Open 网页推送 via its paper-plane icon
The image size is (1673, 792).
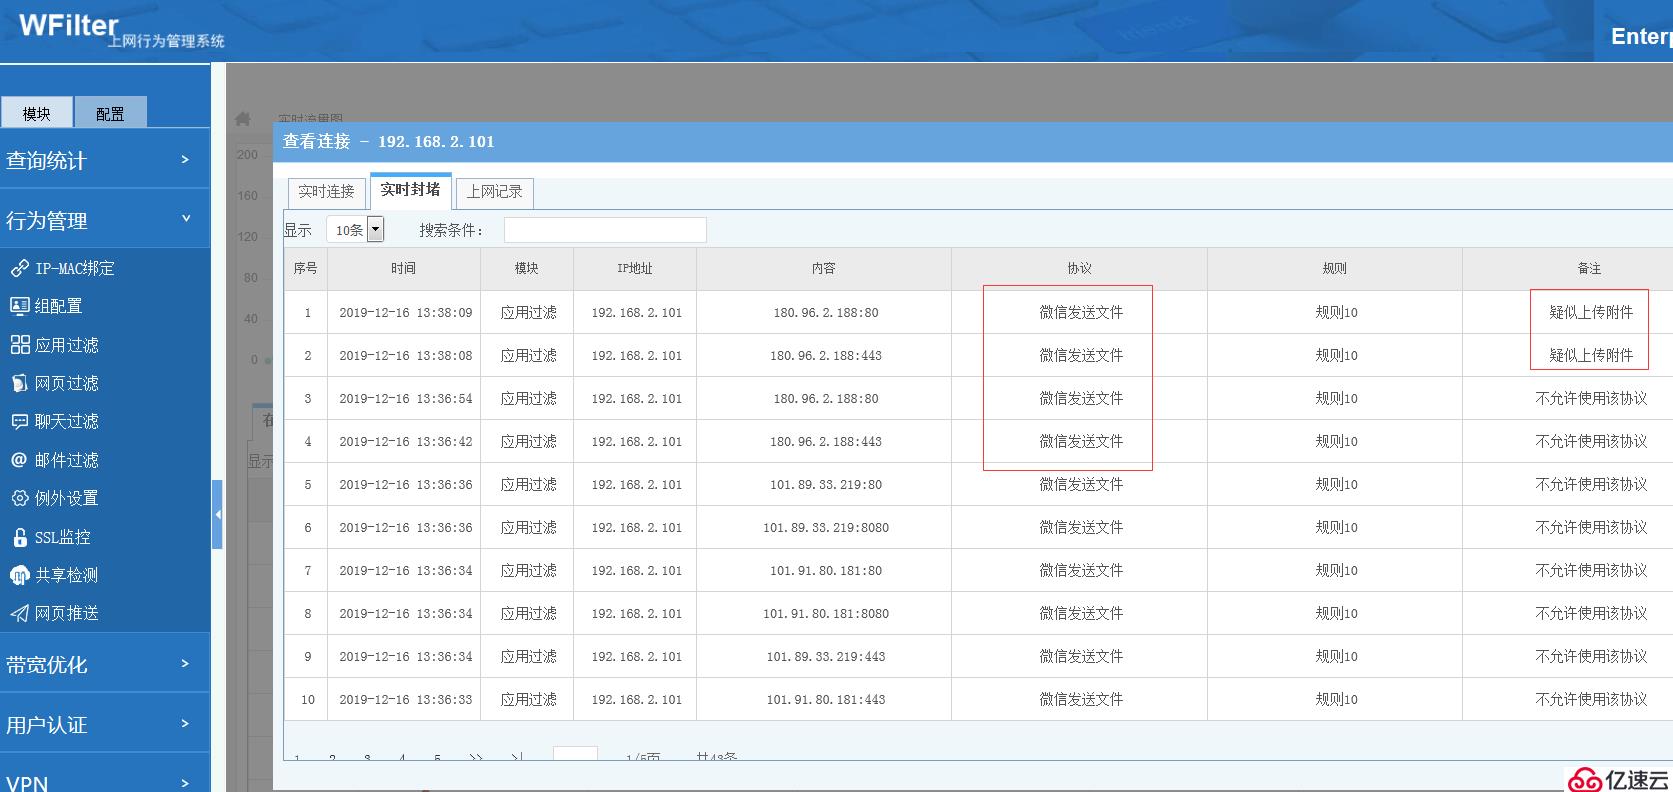pos(19,613)
